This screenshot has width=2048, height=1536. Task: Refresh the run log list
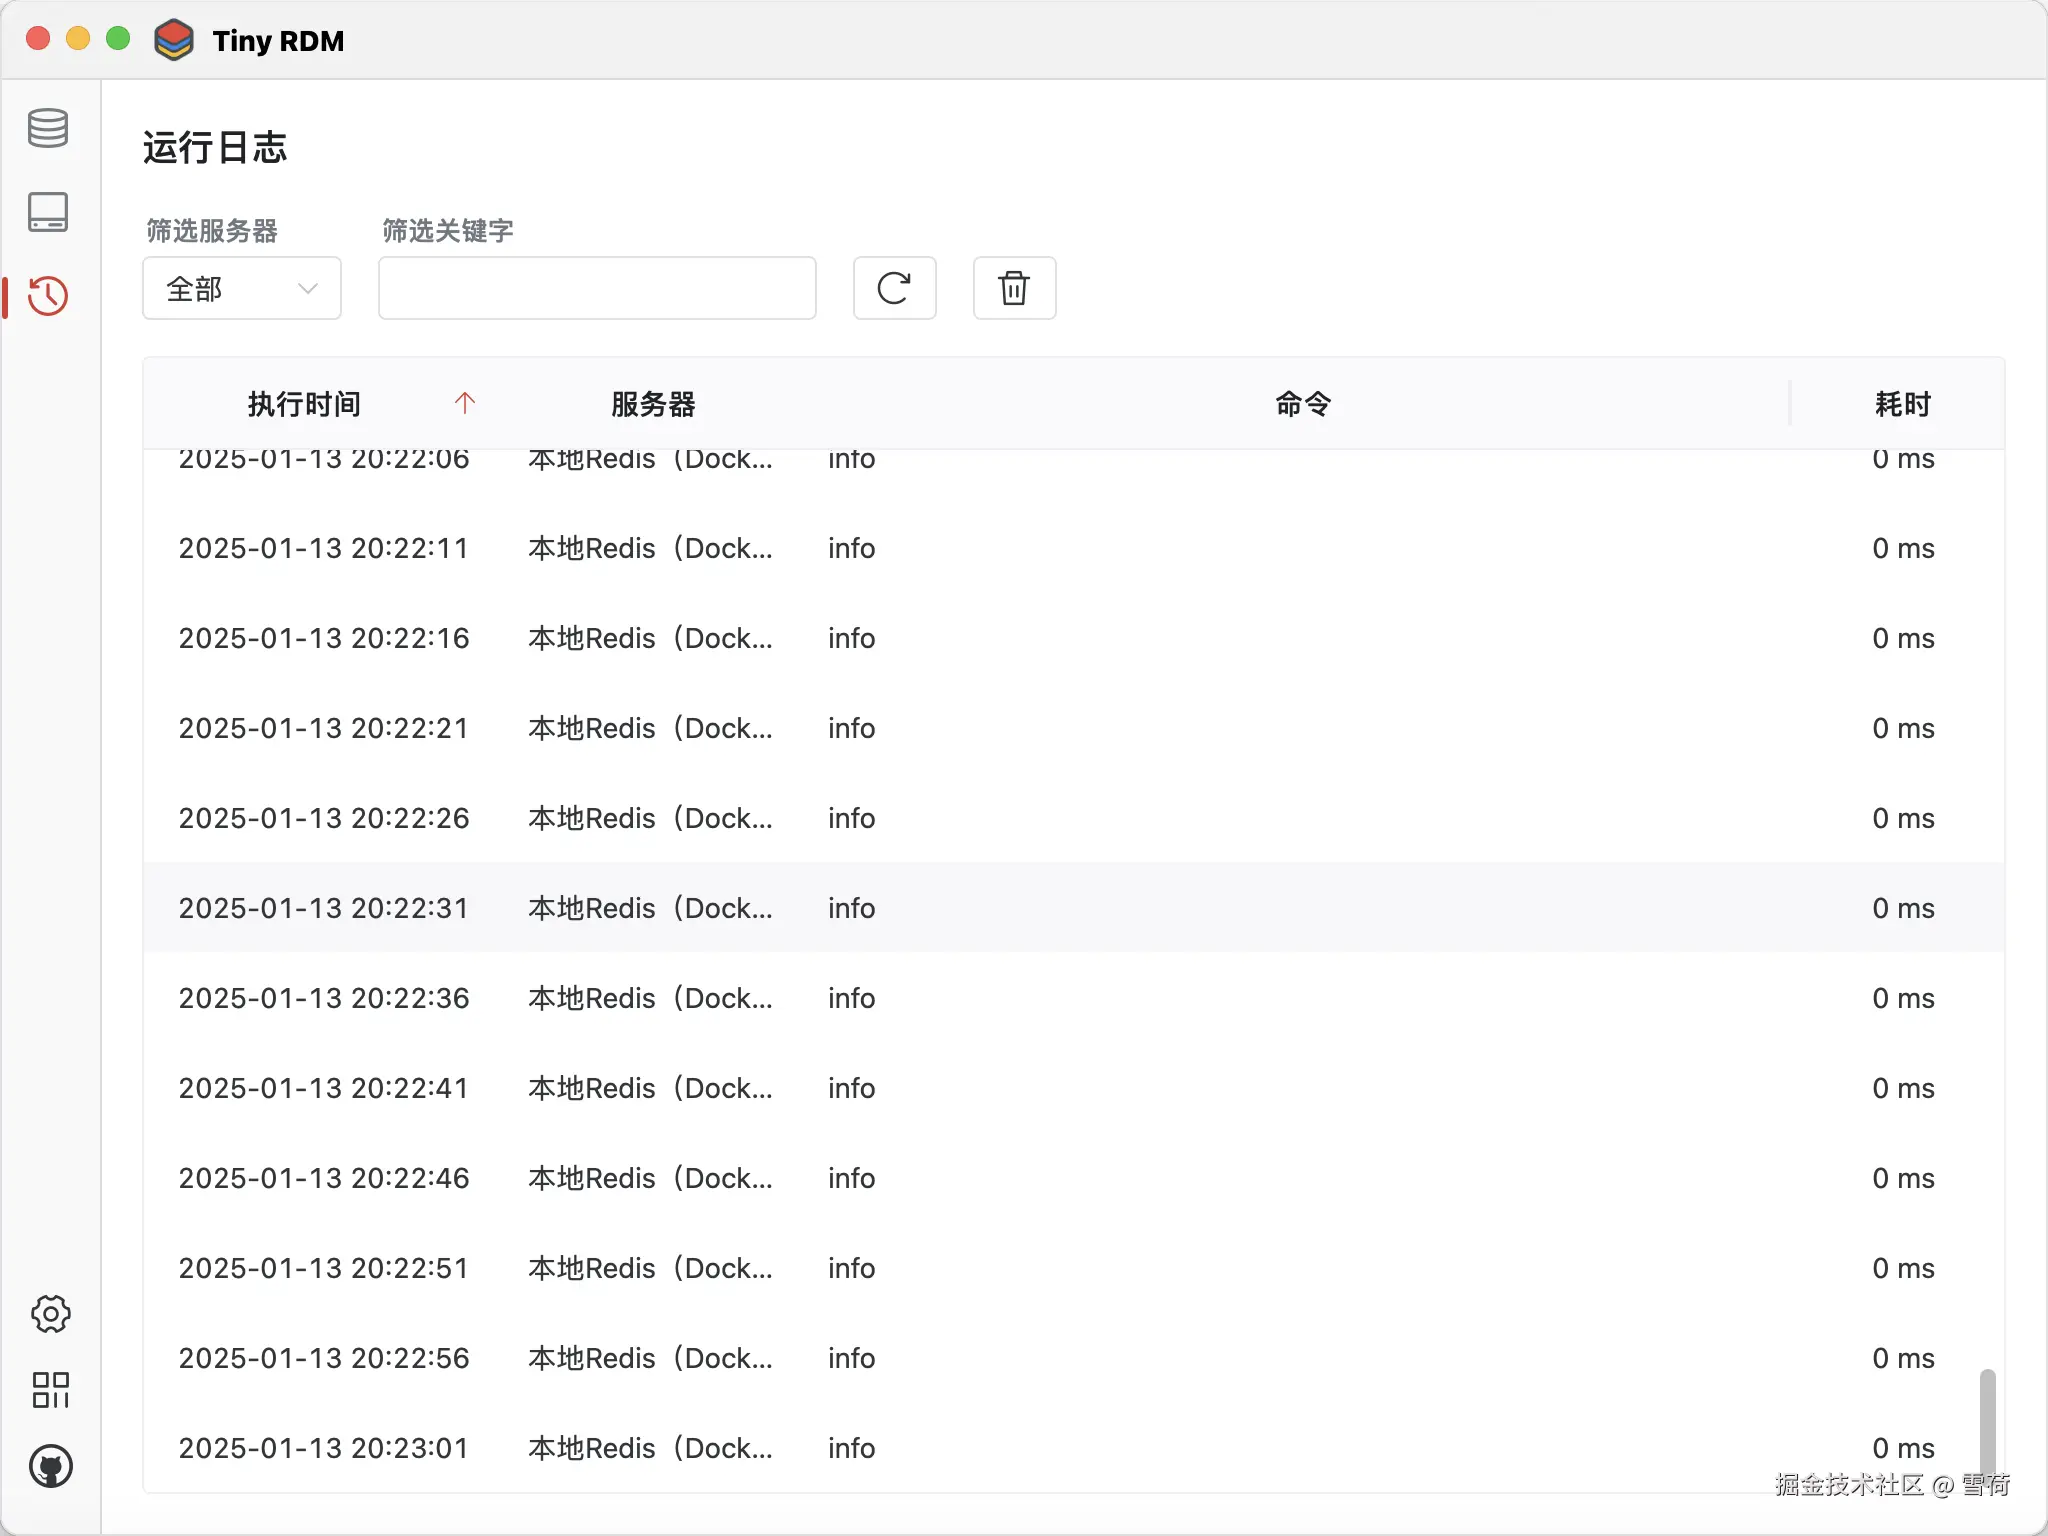click(x=894, y=288)
